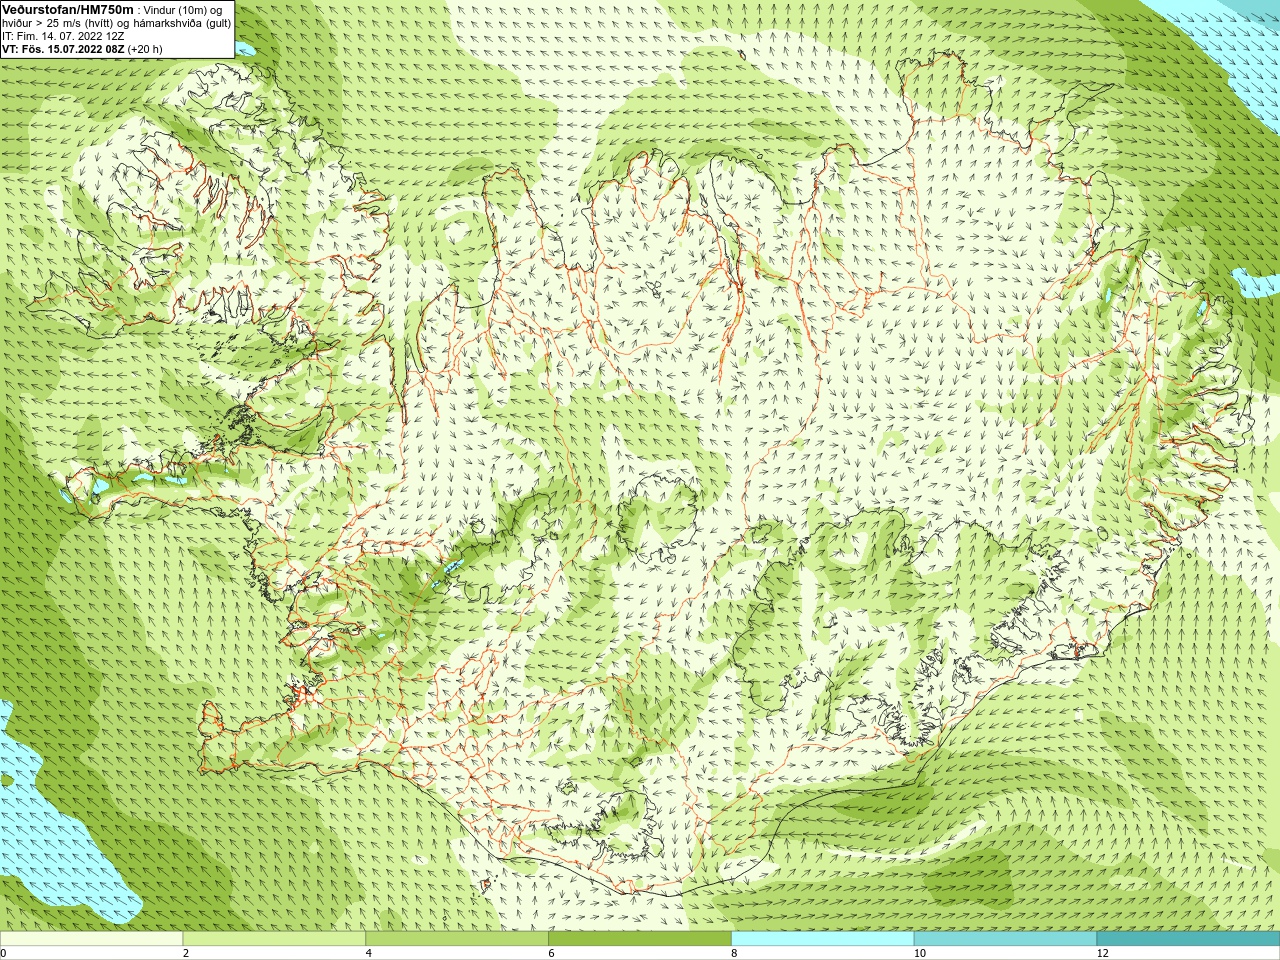Click the 'IT: Fim. 14. 07. 2022 12Z' initial time line
Screen dimensions: 1280x960
[x=64, y=36]
